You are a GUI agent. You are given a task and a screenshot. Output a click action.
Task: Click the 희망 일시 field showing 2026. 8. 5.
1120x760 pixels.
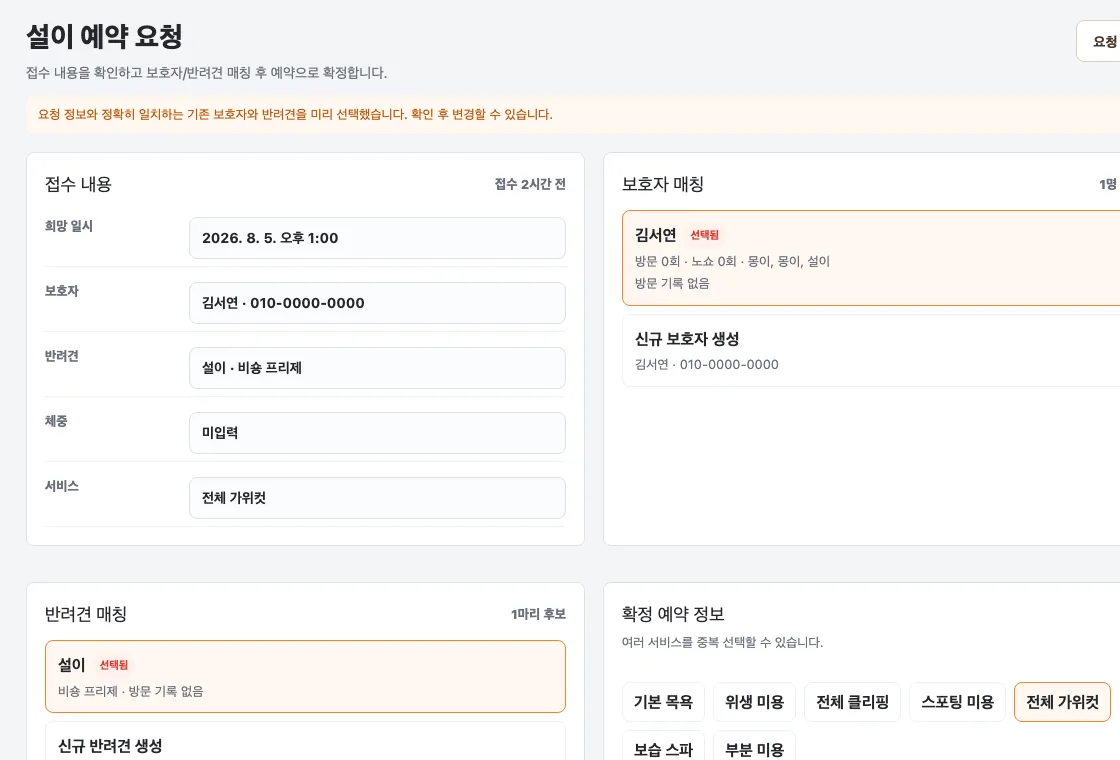377,238
